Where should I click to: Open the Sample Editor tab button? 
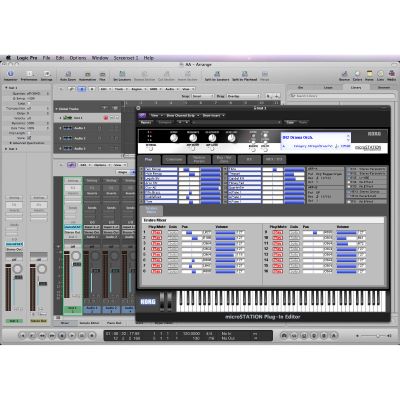point(89,323)
